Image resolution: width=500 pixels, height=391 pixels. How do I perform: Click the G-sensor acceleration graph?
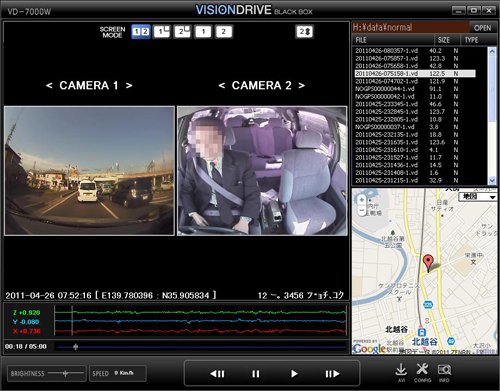coord(200,322)
